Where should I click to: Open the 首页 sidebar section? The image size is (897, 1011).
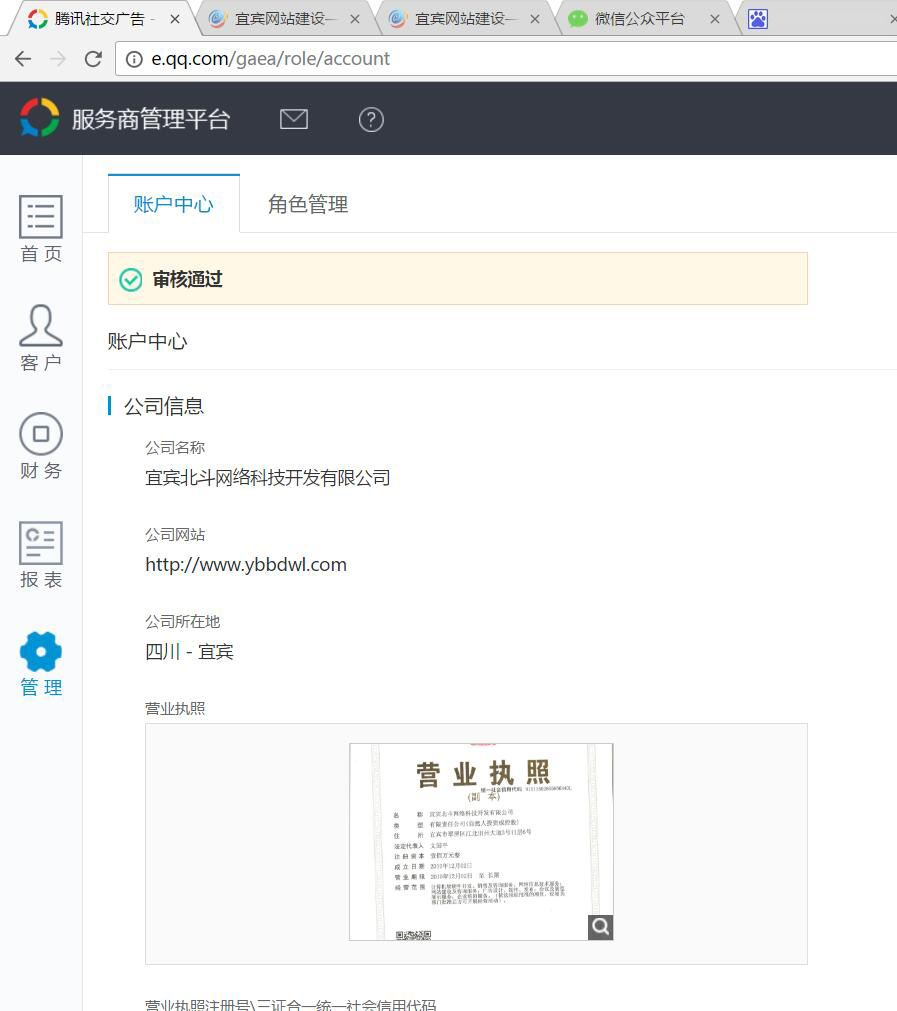tap(40, 228)
